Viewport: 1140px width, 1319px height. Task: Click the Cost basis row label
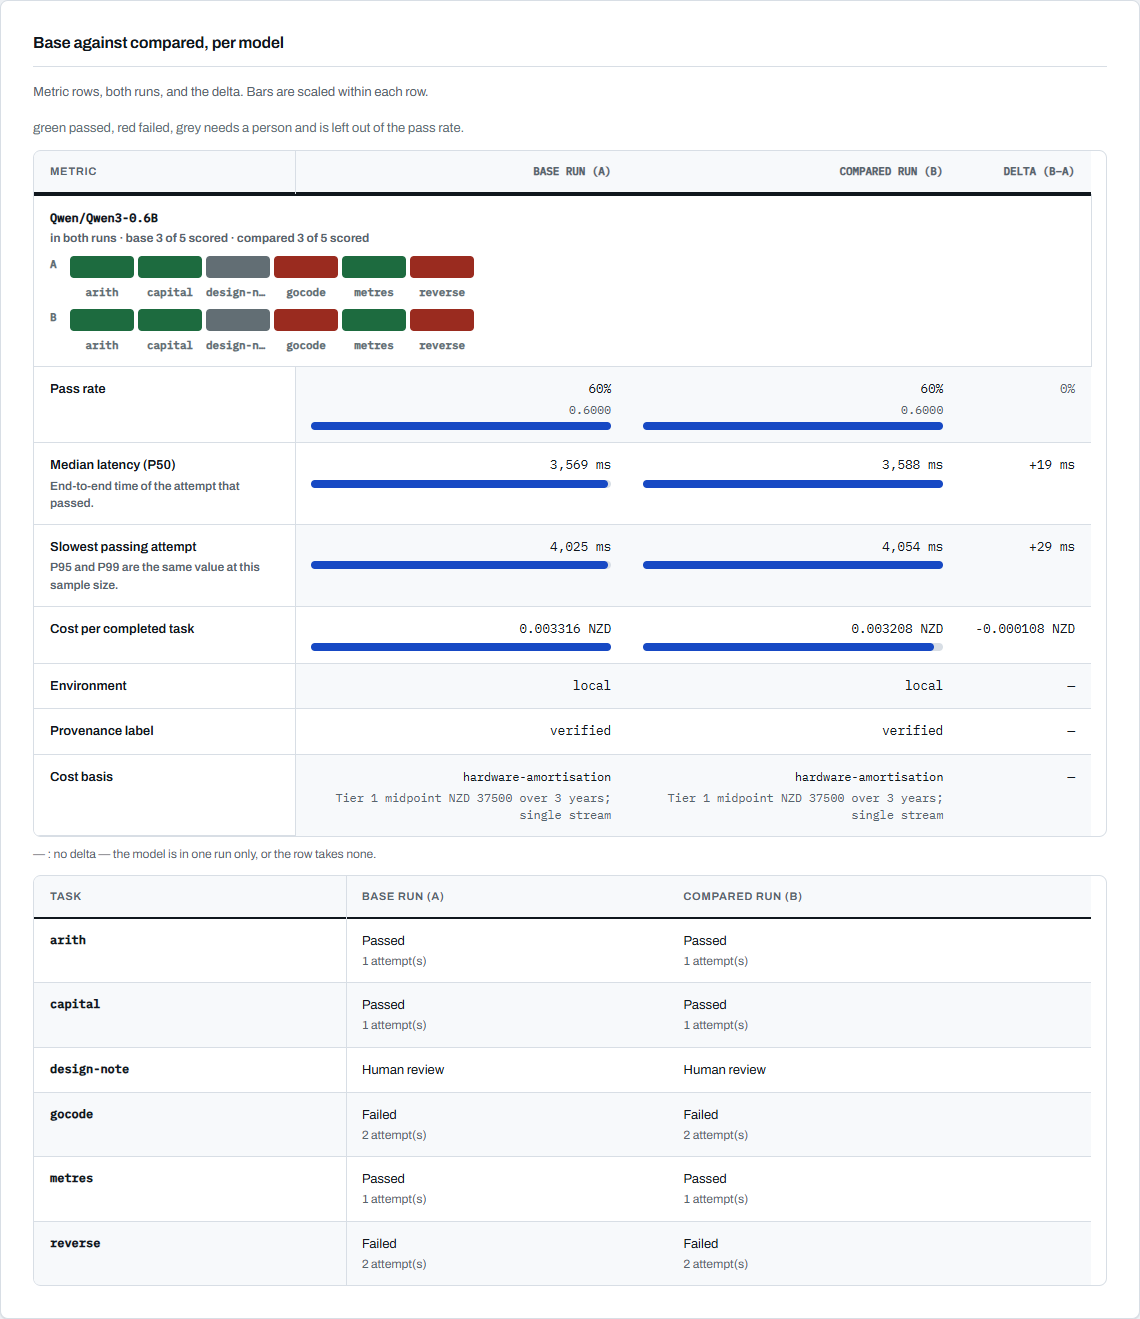coord(81,777)
